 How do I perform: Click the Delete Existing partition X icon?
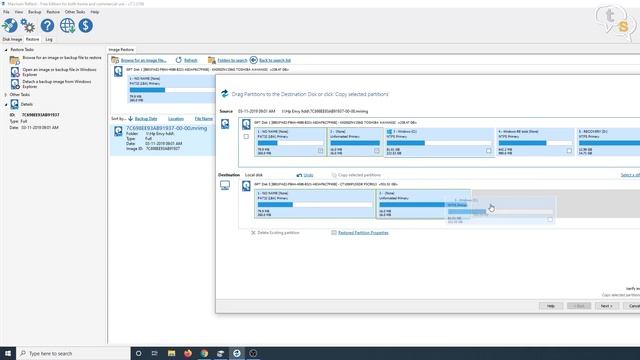[x=253, y=233]
